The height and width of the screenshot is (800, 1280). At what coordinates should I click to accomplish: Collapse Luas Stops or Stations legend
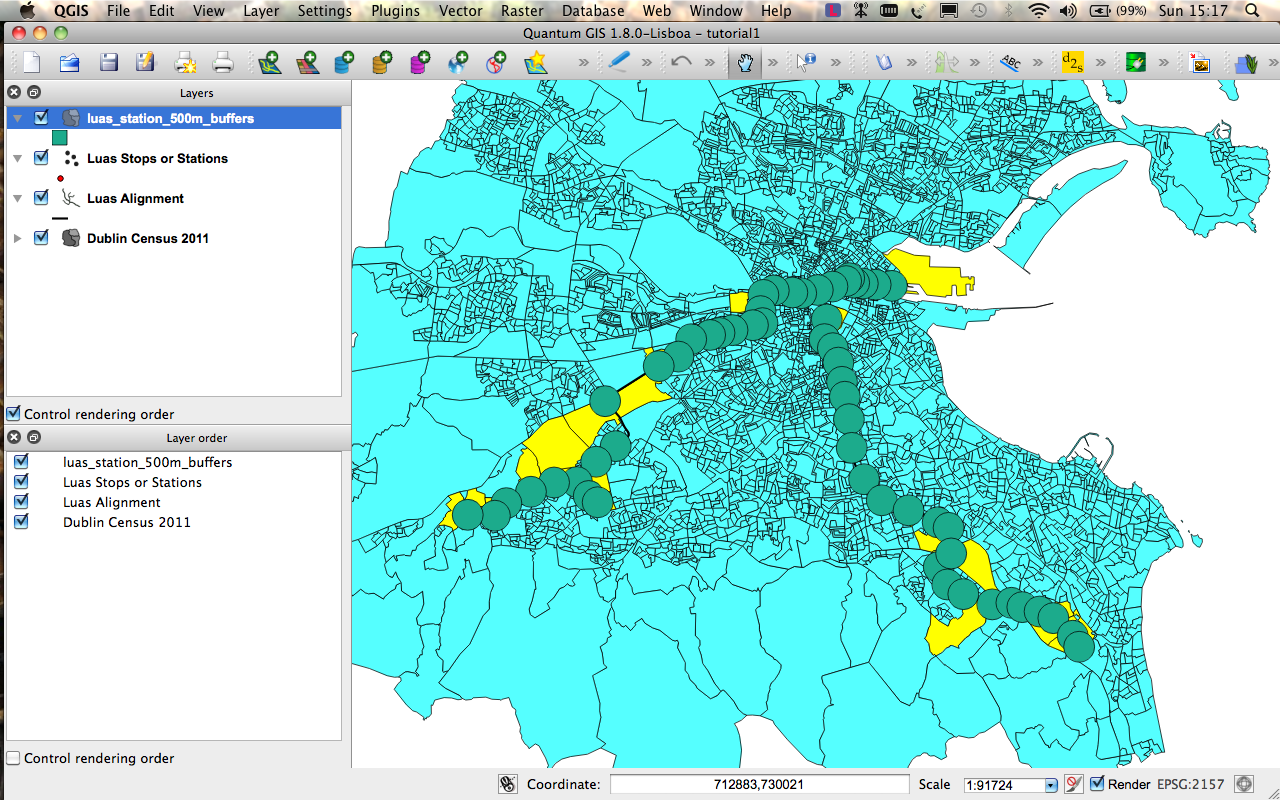(x=18, y=158)
